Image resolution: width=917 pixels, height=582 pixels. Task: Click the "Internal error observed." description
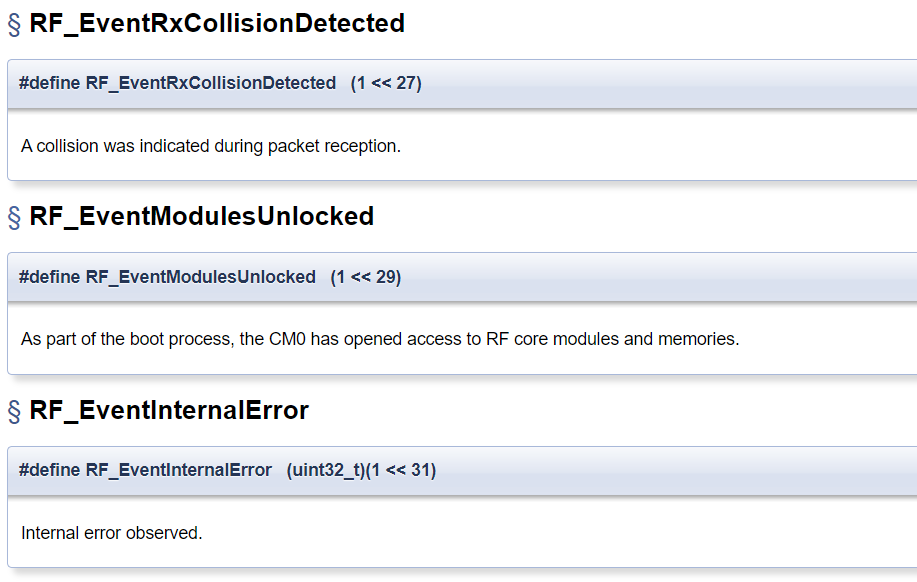coord(112,533)
